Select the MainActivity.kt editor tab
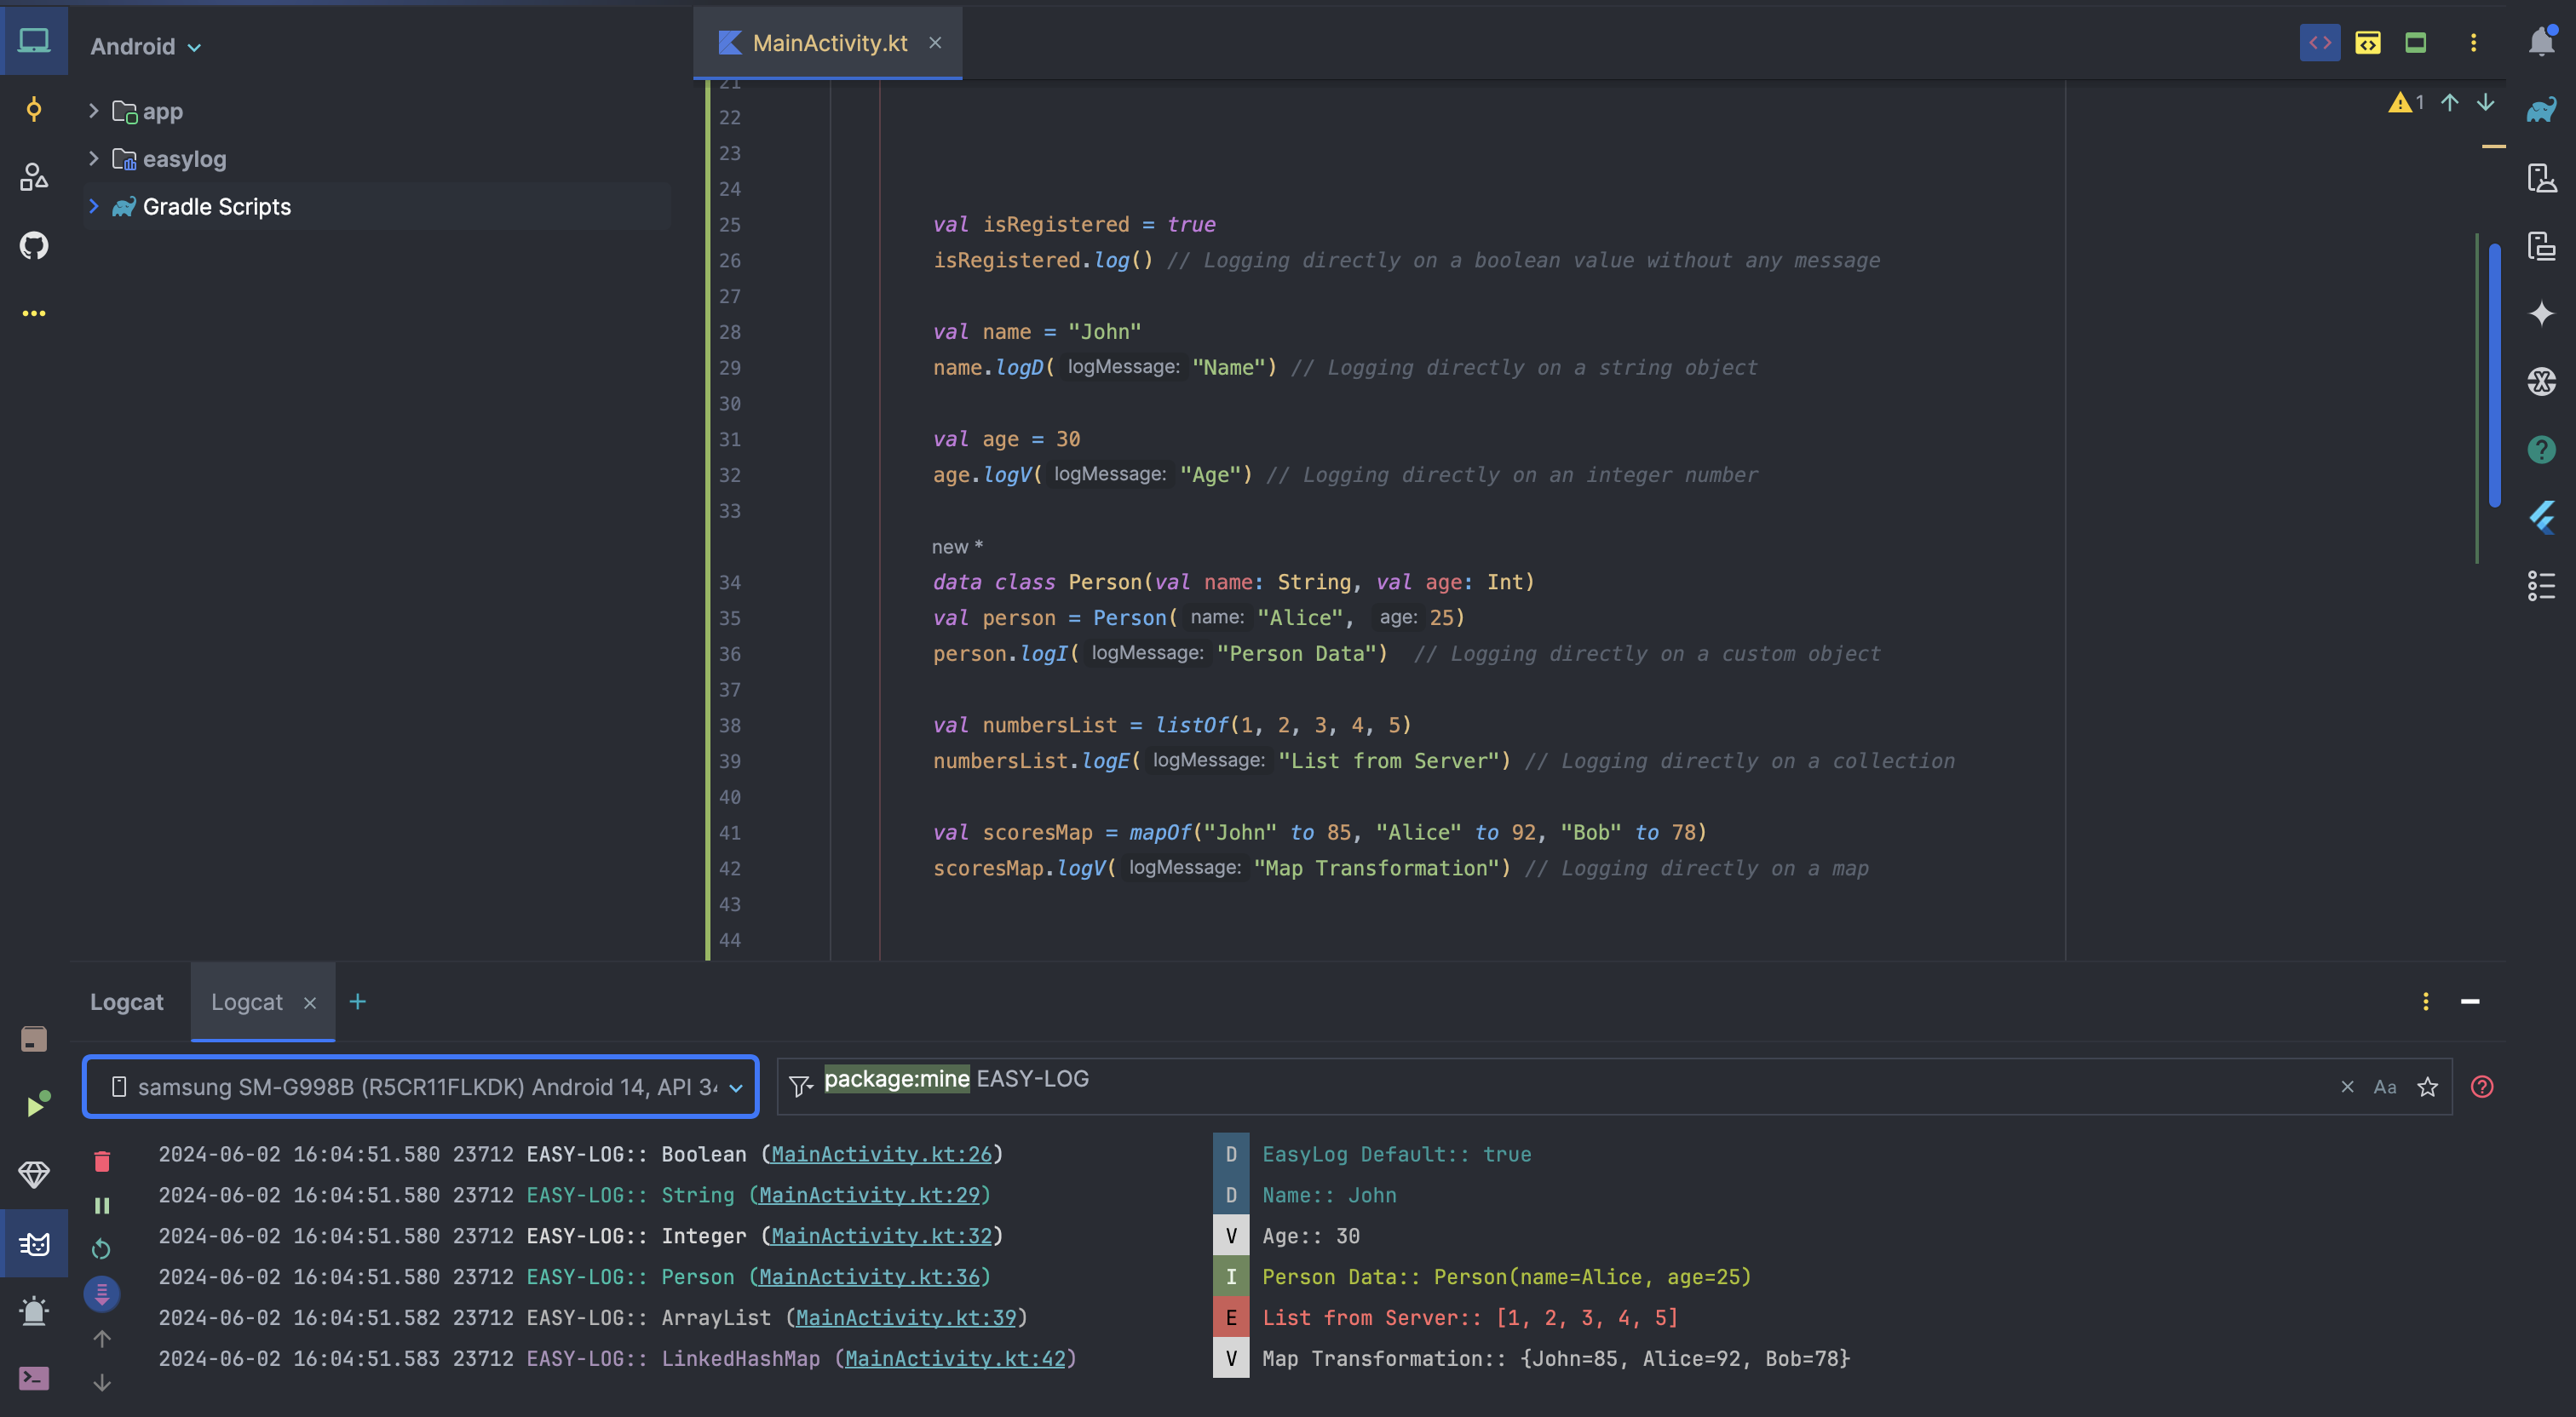This screenshot has width=2576, height=1417. point(830,42)
